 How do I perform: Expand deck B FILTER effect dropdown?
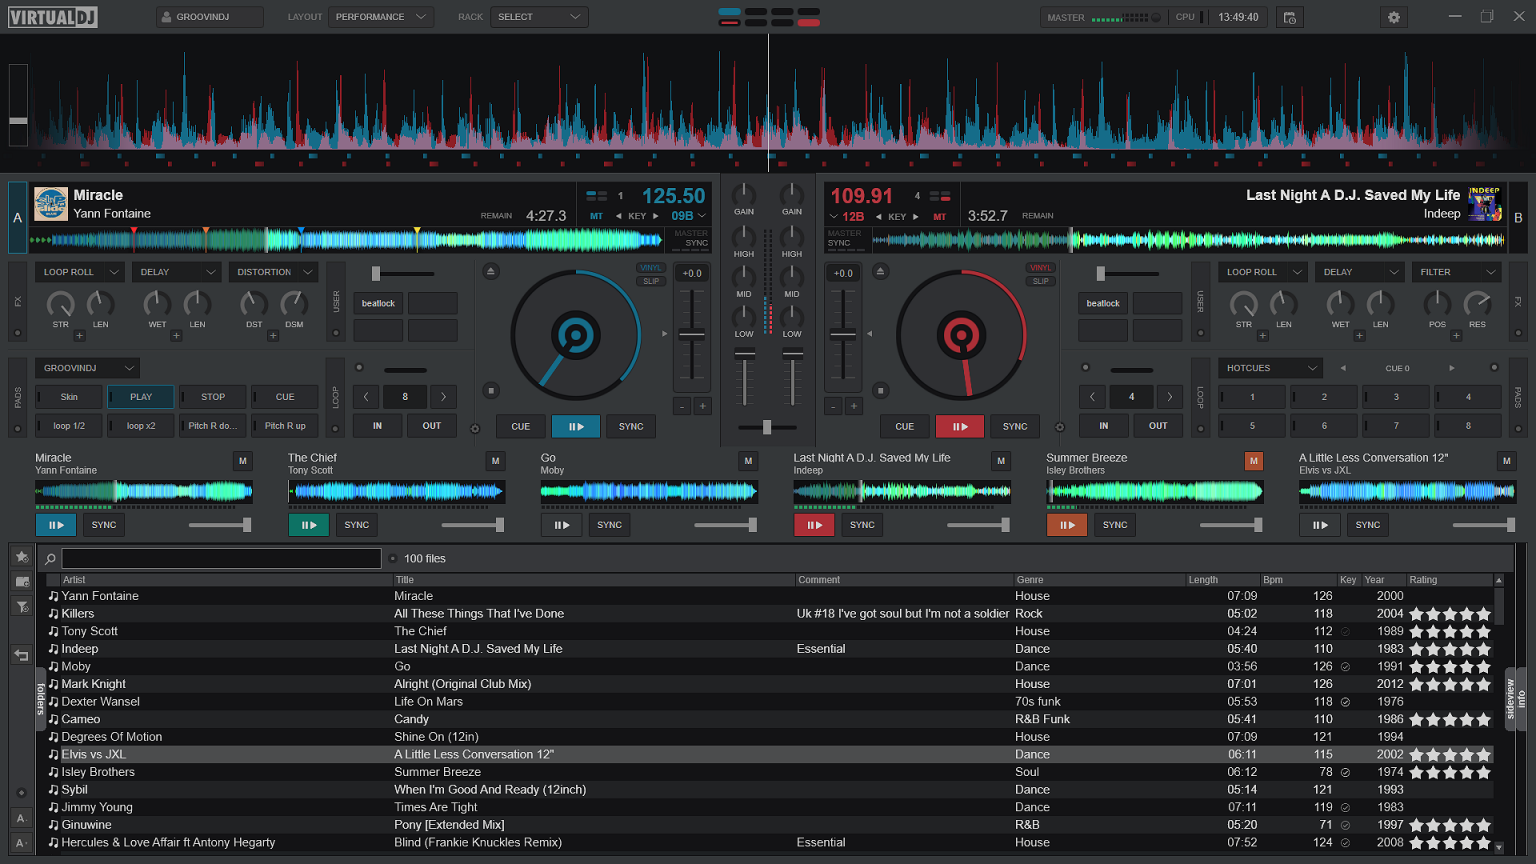tap(1456, 272)
